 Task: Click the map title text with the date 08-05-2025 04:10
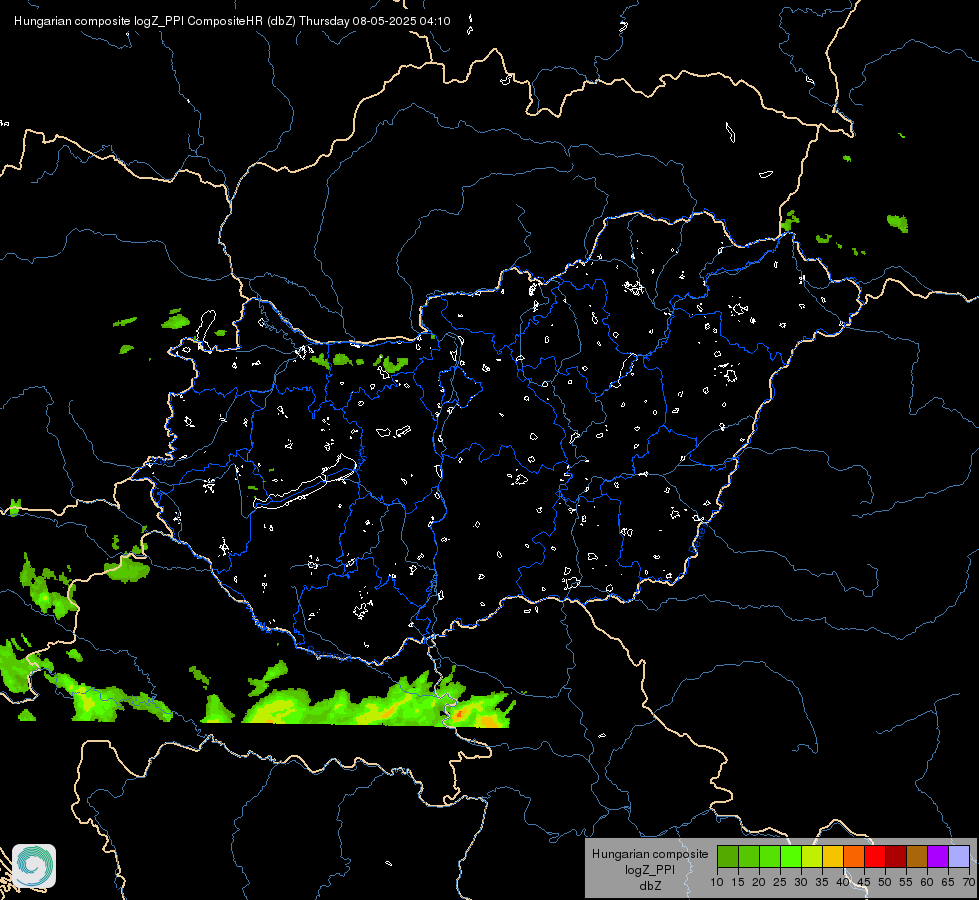click(232, 21)
